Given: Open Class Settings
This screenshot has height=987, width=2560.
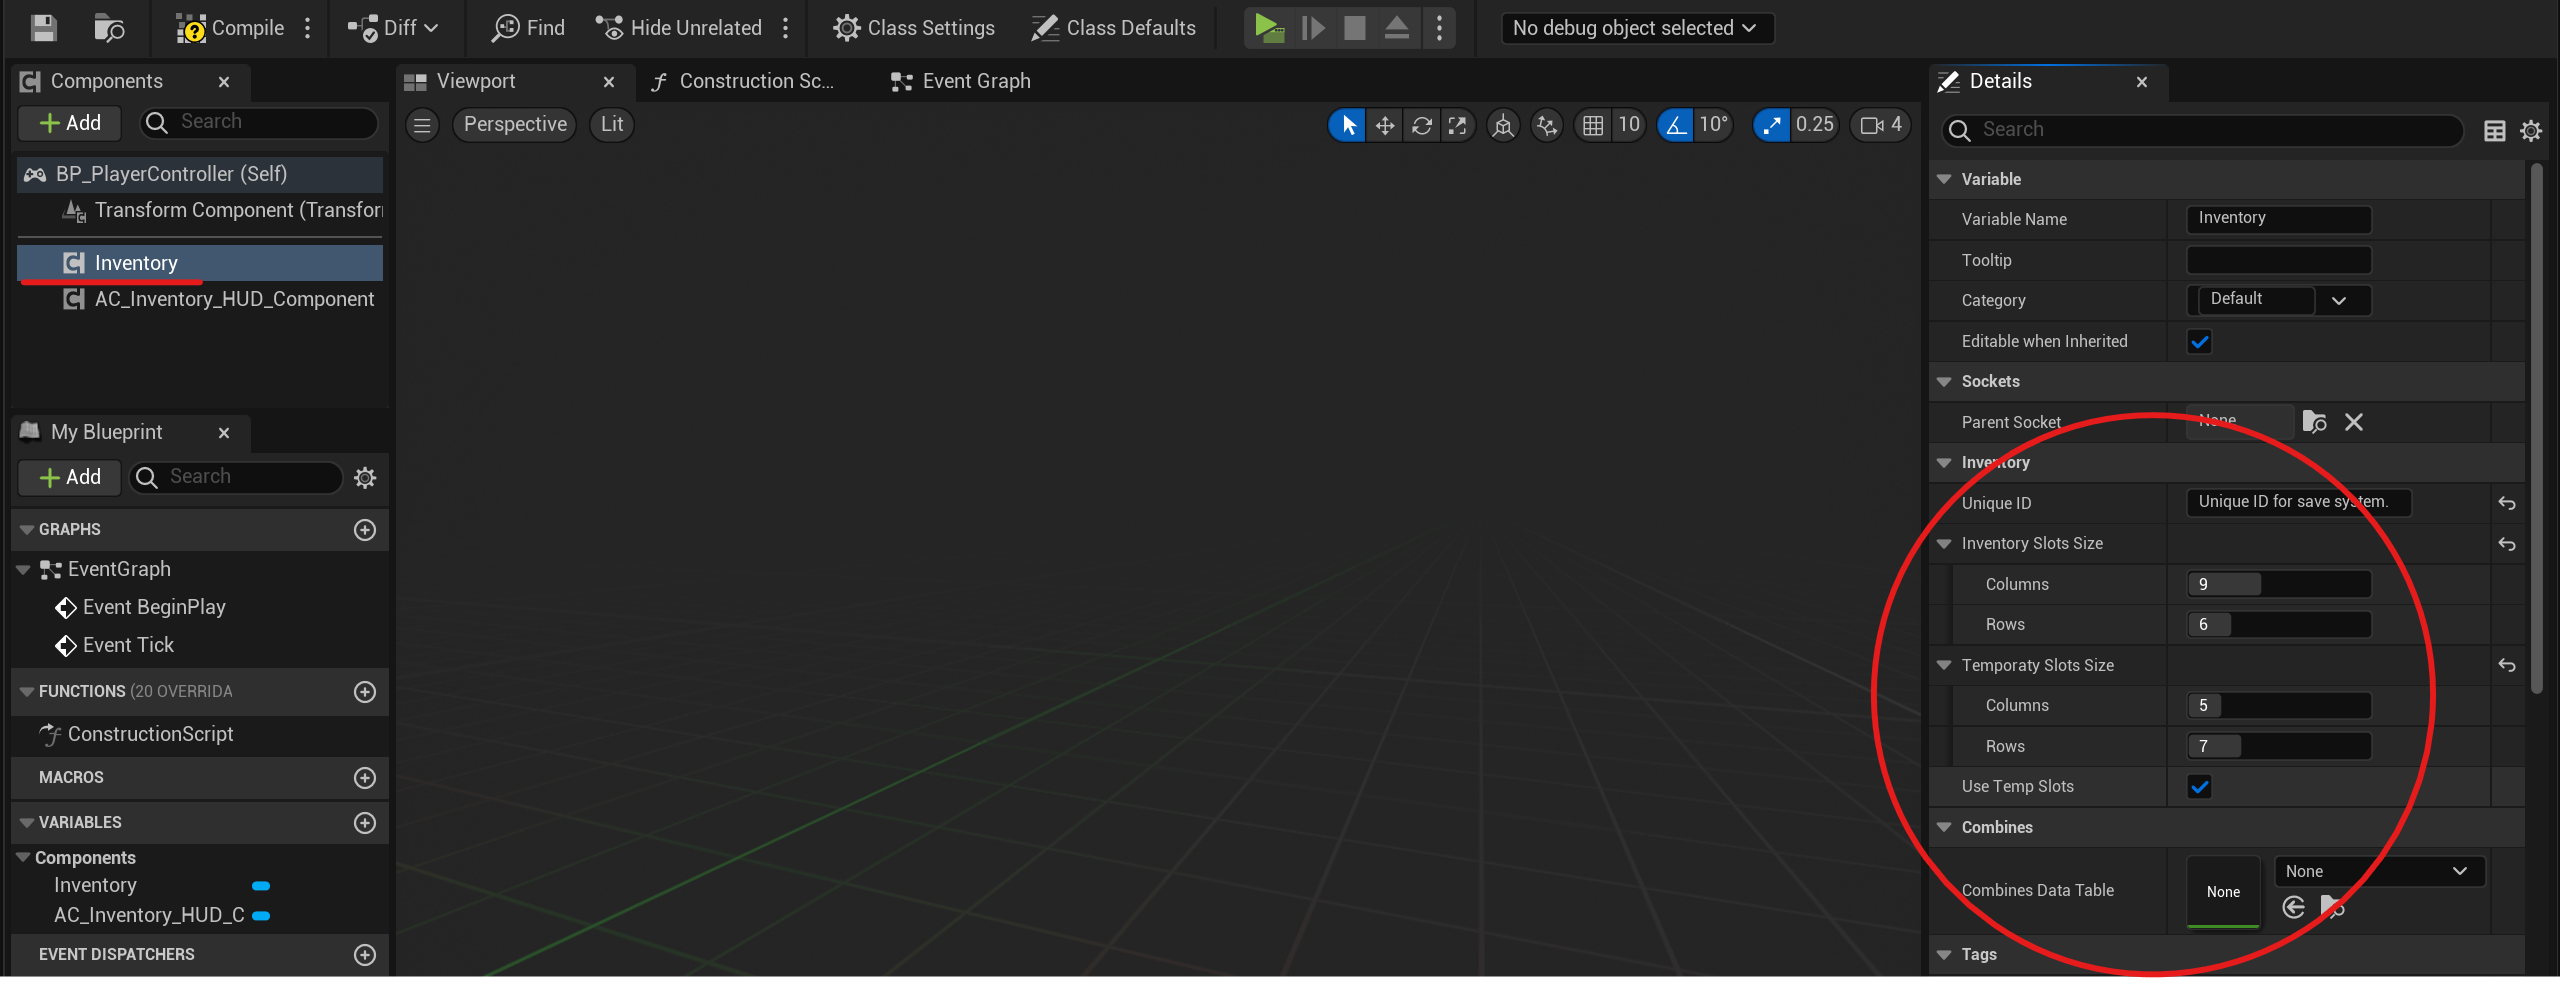Looking at the screenshot, I should click(914, 28).
